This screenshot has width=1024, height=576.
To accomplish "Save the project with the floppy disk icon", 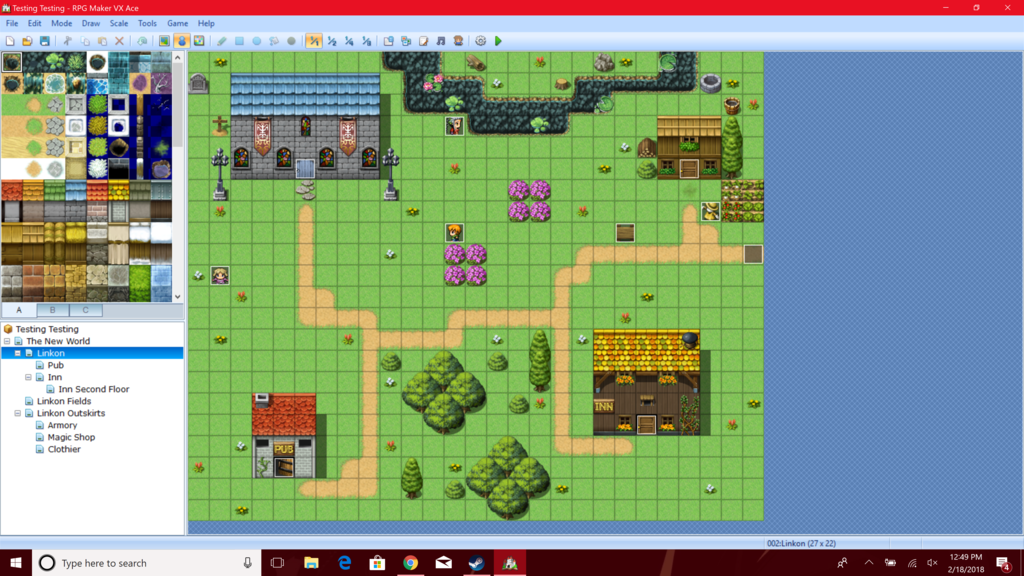I will pyautogui.click(x=44, y=41).
